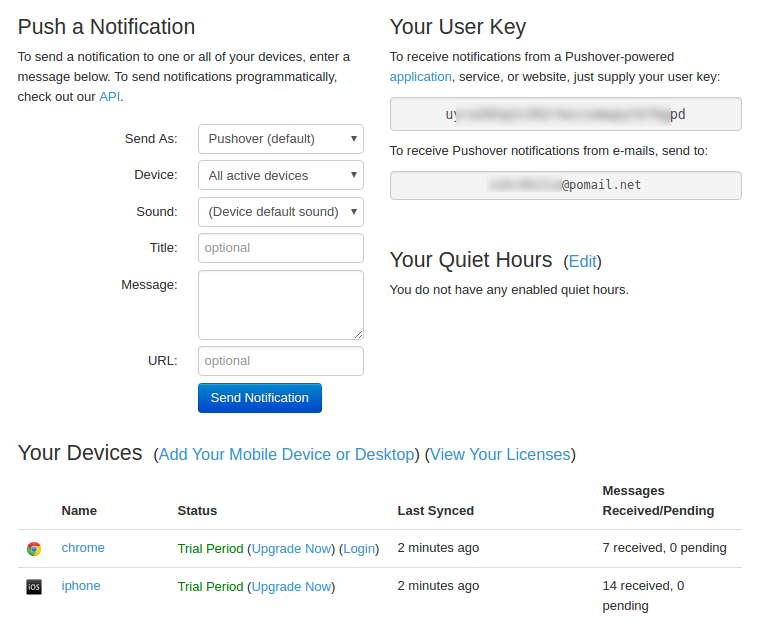Open the iphone device link
761x626 pixels.
pyautogui.click(x=81, y=586)
